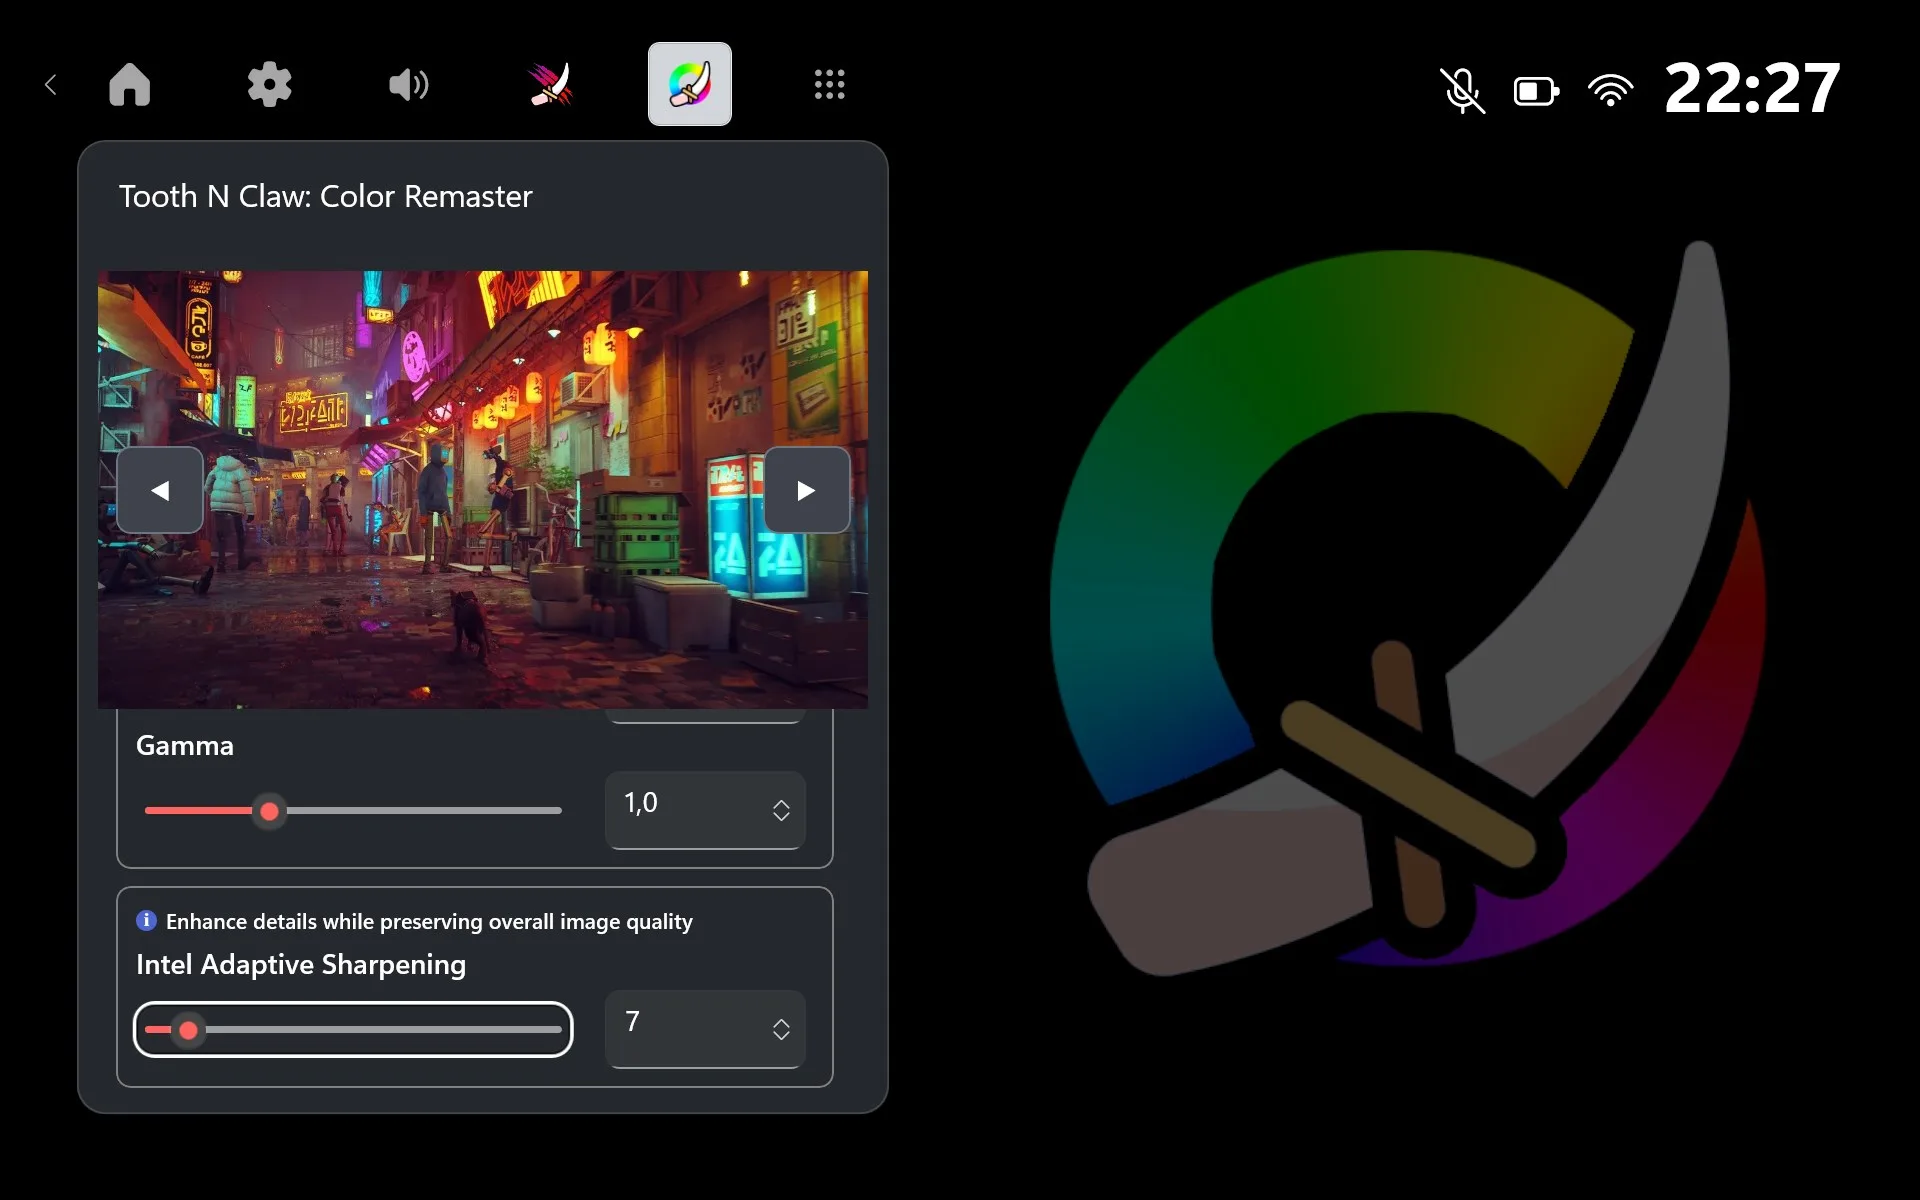This screenshot has width=1920, height=1200.
Task: Click the sharpening value field showing 7
Action: tap(705, 1029)
